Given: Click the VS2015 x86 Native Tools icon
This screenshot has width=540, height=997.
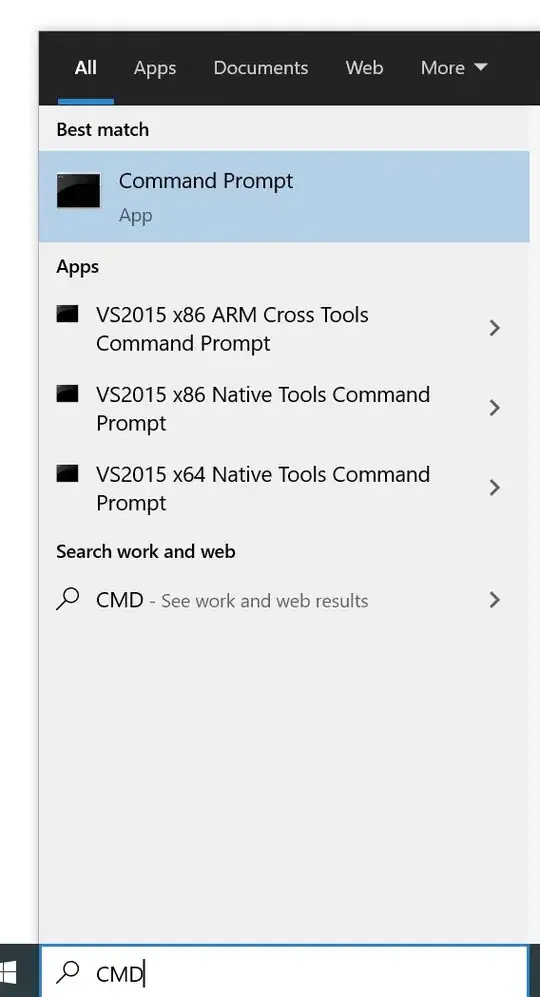Looking at the screenshot, I should tap(67, 394).
